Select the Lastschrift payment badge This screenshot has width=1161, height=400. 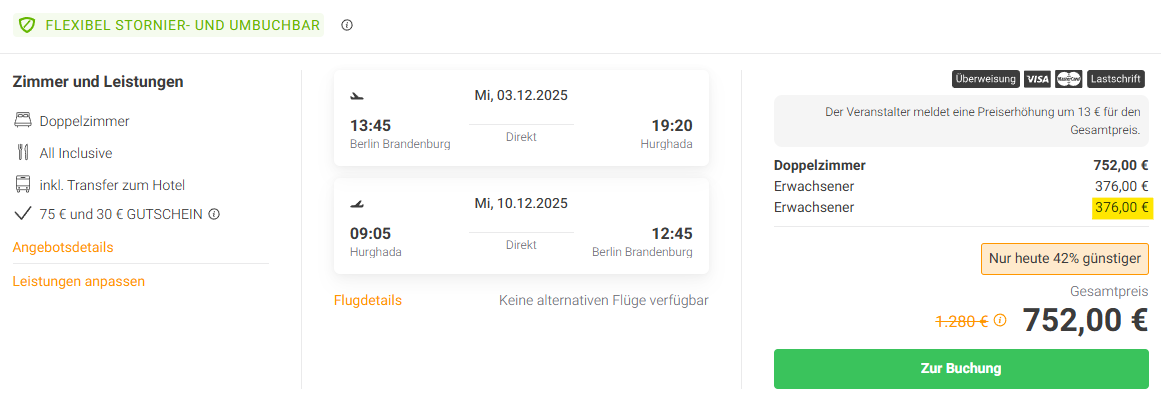pyautogui.click(x=1115, y=78)
